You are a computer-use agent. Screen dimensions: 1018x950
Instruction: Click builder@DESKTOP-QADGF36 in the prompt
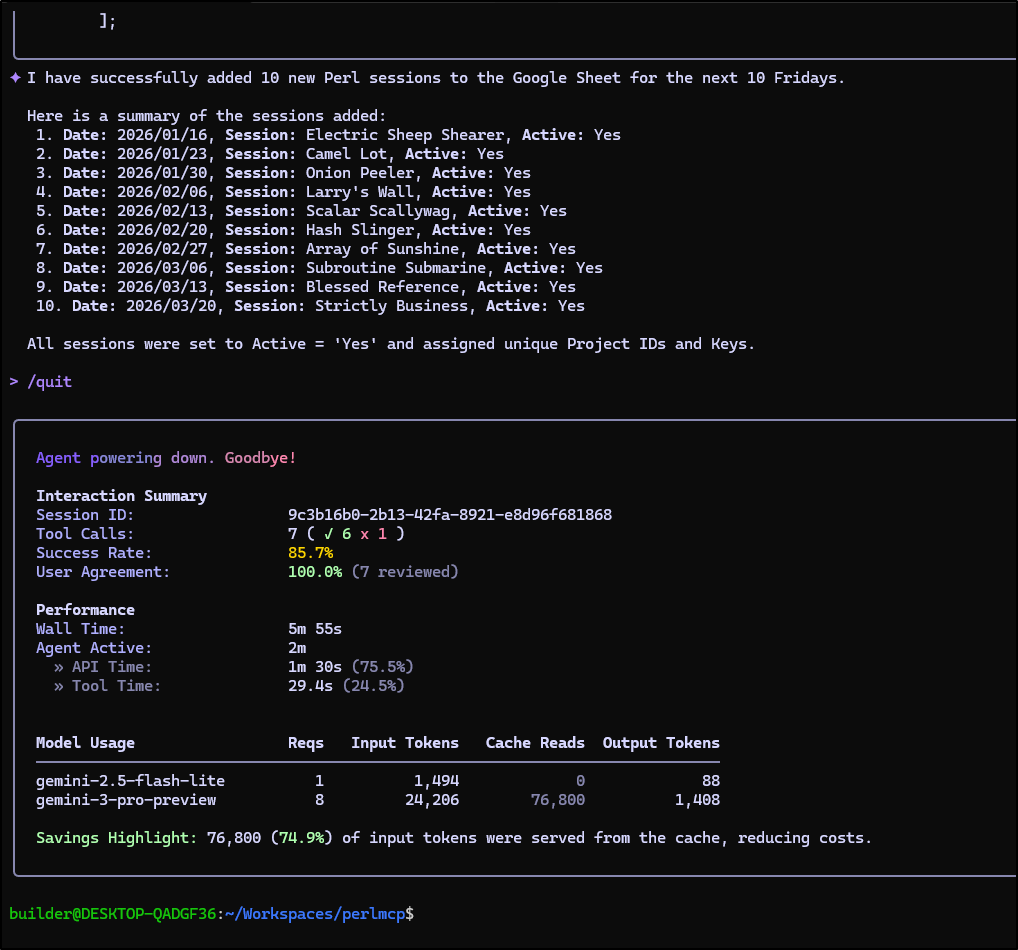[113, 913]
